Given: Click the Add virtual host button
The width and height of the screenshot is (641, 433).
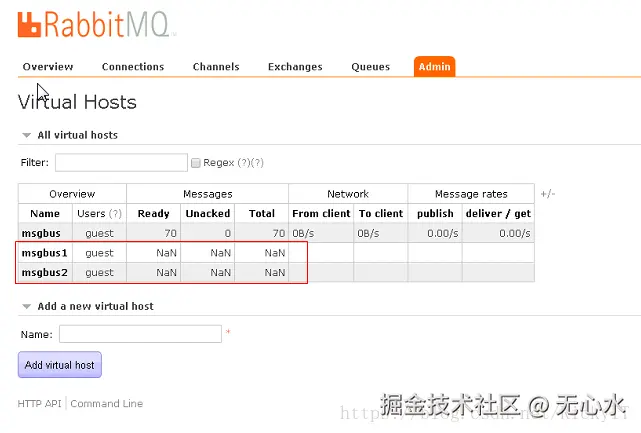Looking at the screenshot, I should click(60, 365).
